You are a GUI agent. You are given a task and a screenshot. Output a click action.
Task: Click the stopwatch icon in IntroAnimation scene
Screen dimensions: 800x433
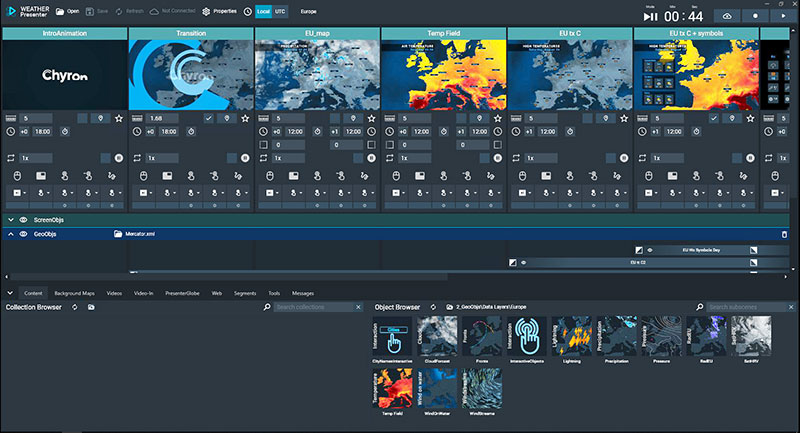point(65,131)
